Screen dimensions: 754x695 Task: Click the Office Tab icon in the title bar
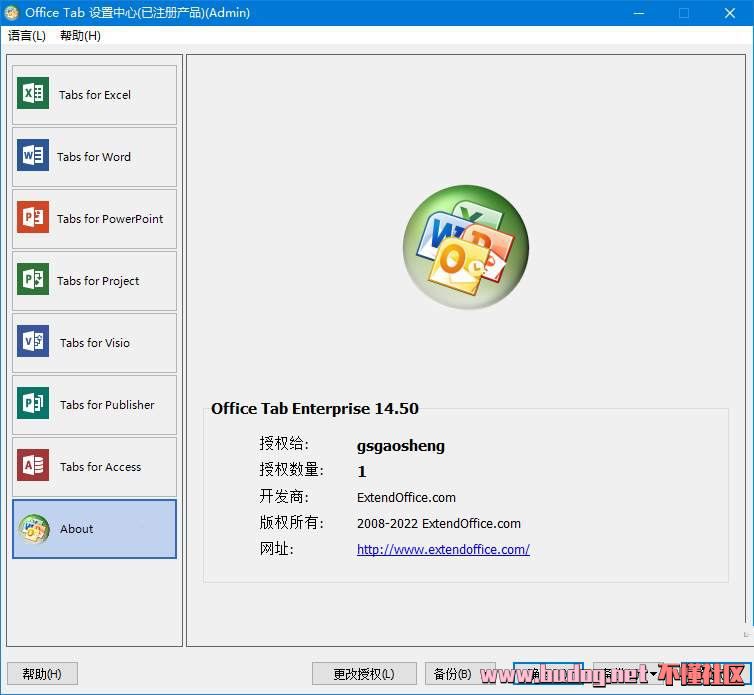(11, 13)
